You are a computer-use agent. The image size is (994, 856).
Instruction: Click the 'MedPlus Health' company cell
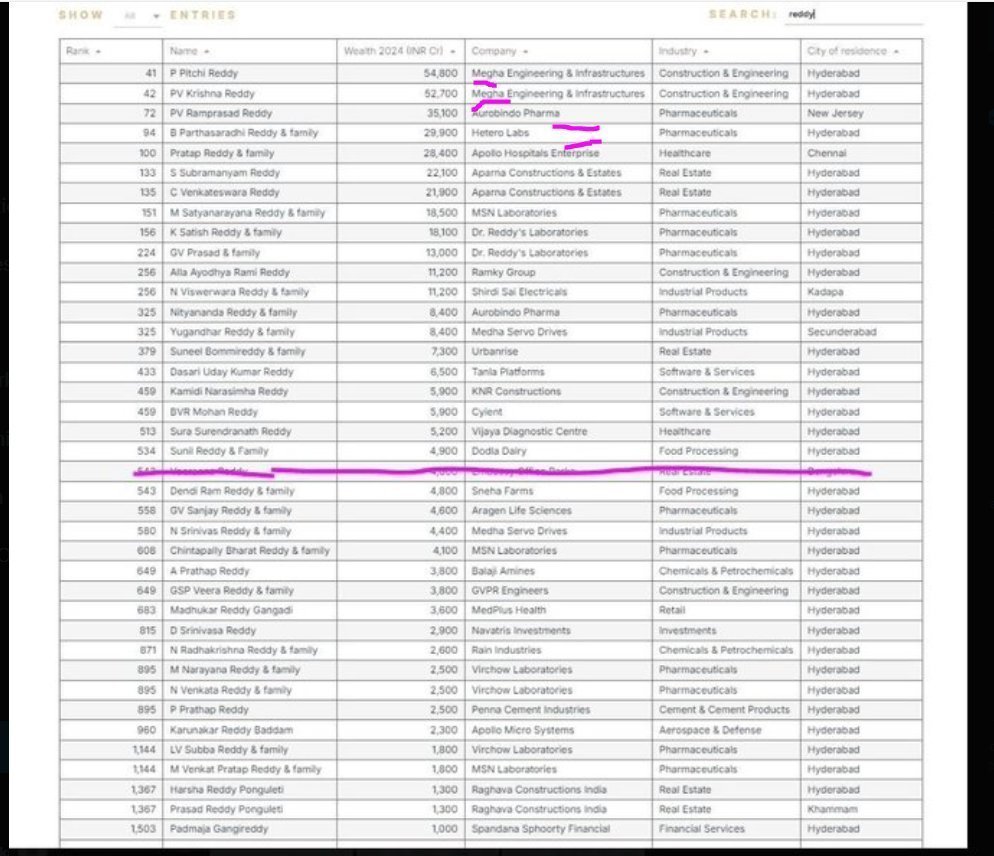558,611
